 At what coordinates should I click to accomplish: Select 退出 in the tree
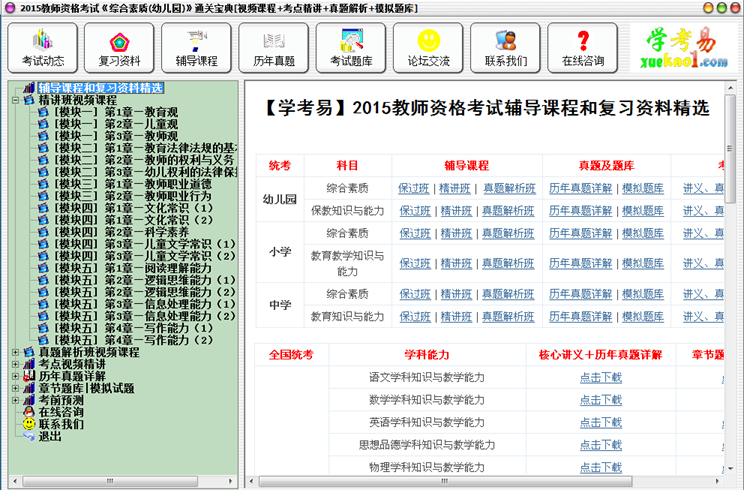50,436
